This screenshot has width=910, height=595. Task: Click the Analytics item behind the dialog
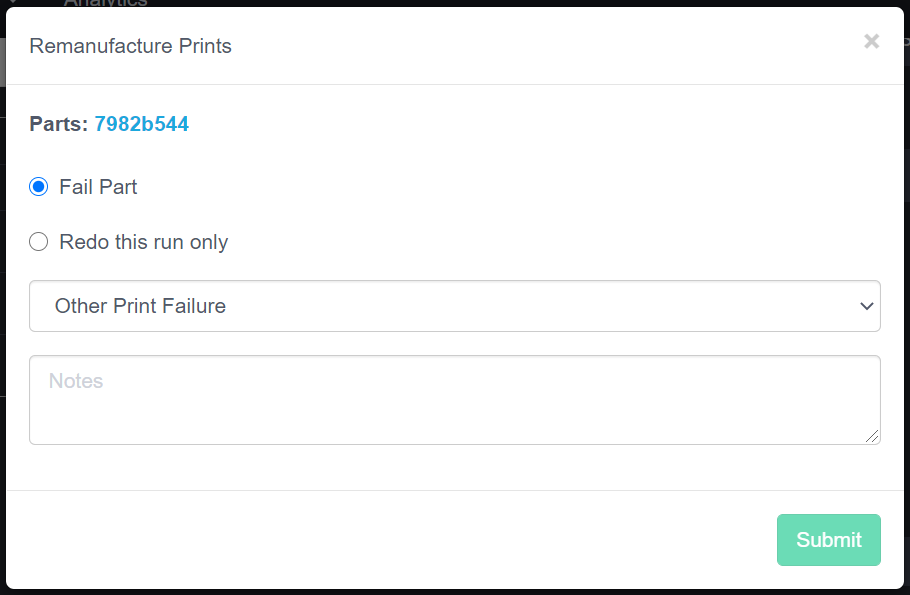105,3
